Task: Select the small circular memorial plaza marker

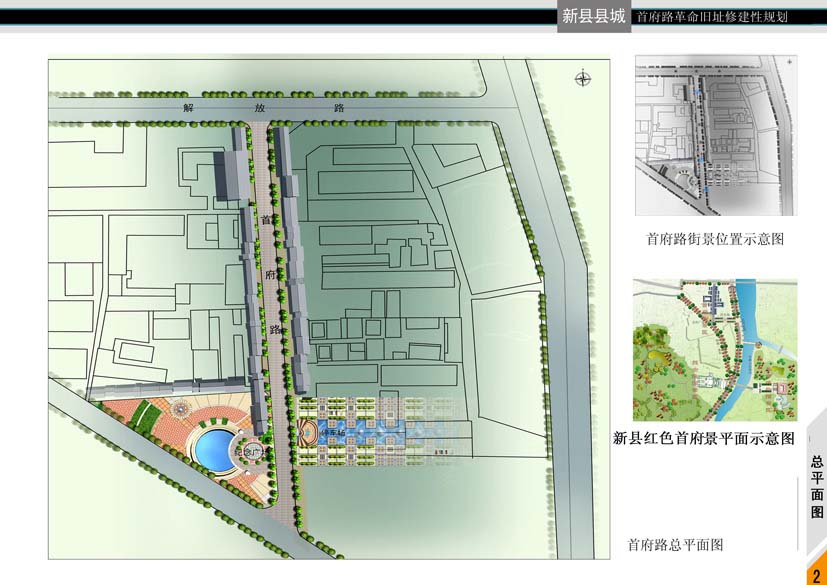Action: [x=247, y=452]
